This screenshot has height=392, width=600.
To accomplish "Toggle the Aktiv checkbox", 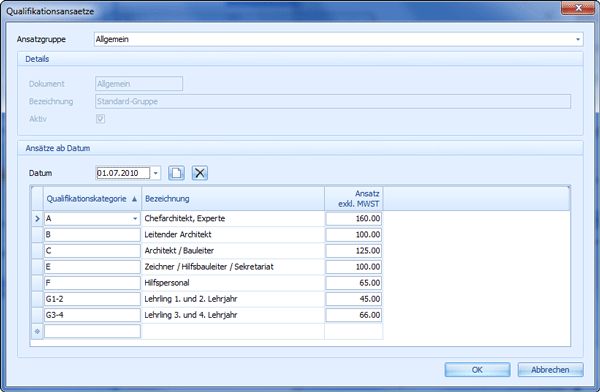I will tap(100, 119).
